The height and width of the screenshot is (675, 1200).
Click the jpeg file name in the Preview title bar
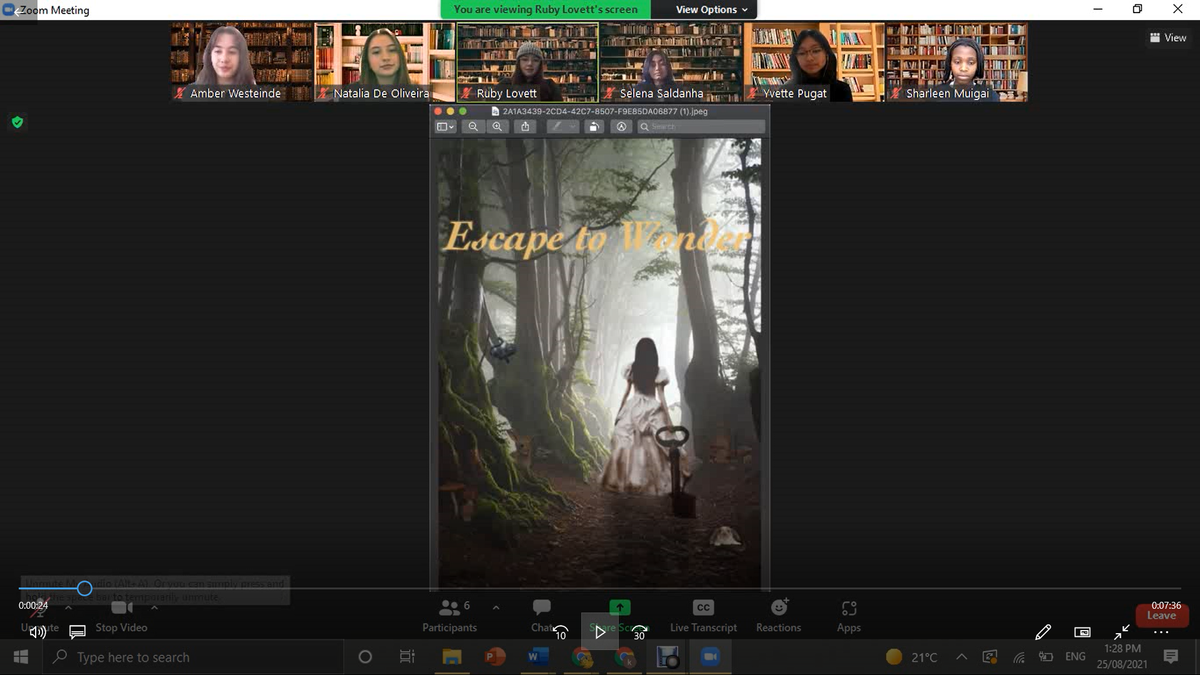604,111
